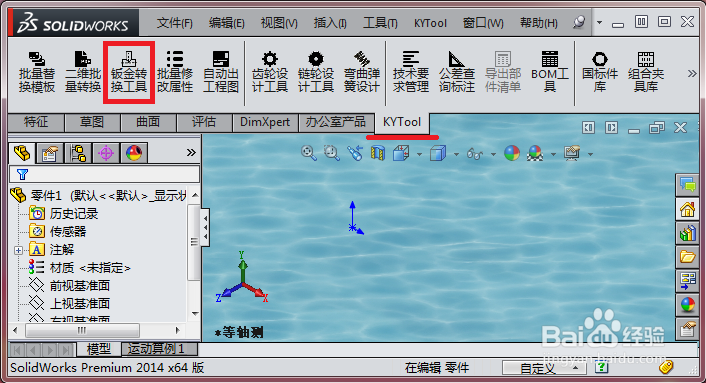The width and height of the screenshot is (706, 383).
Task: Open the Hide/Show Items dropdown arrow
Action: pos(493,154)
